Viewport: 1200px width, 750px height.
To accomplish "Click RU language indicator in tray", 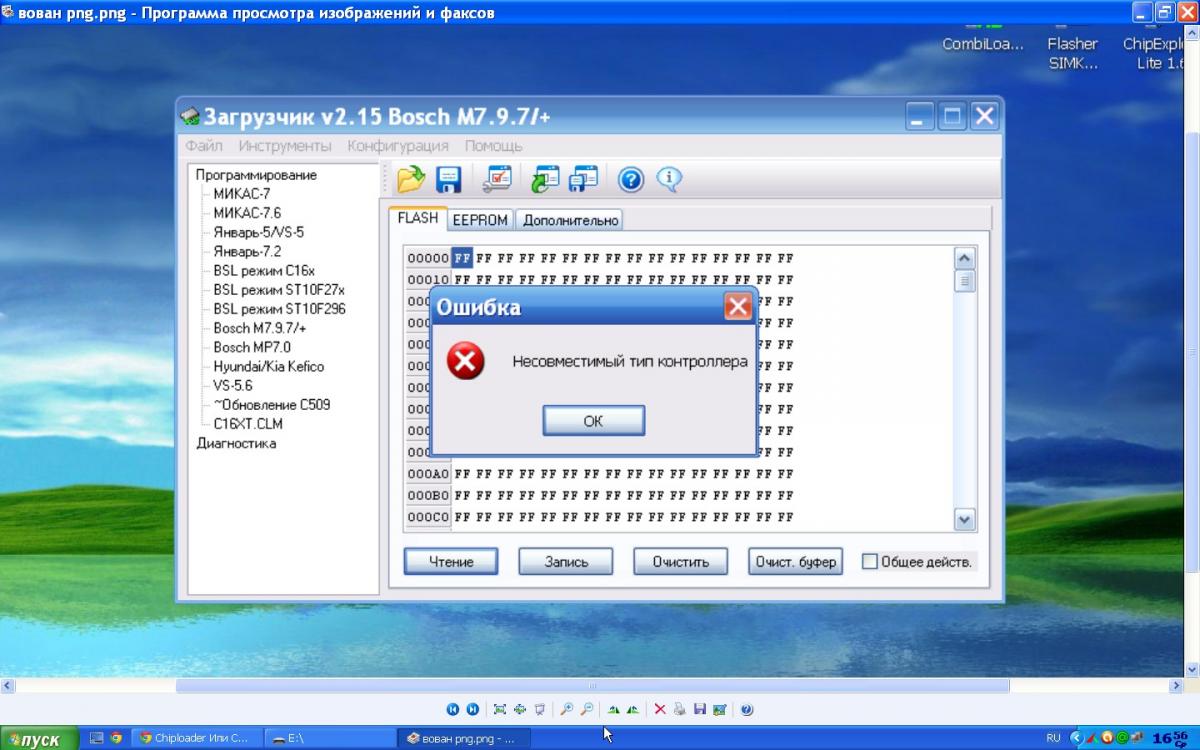I will point(1053,738).
